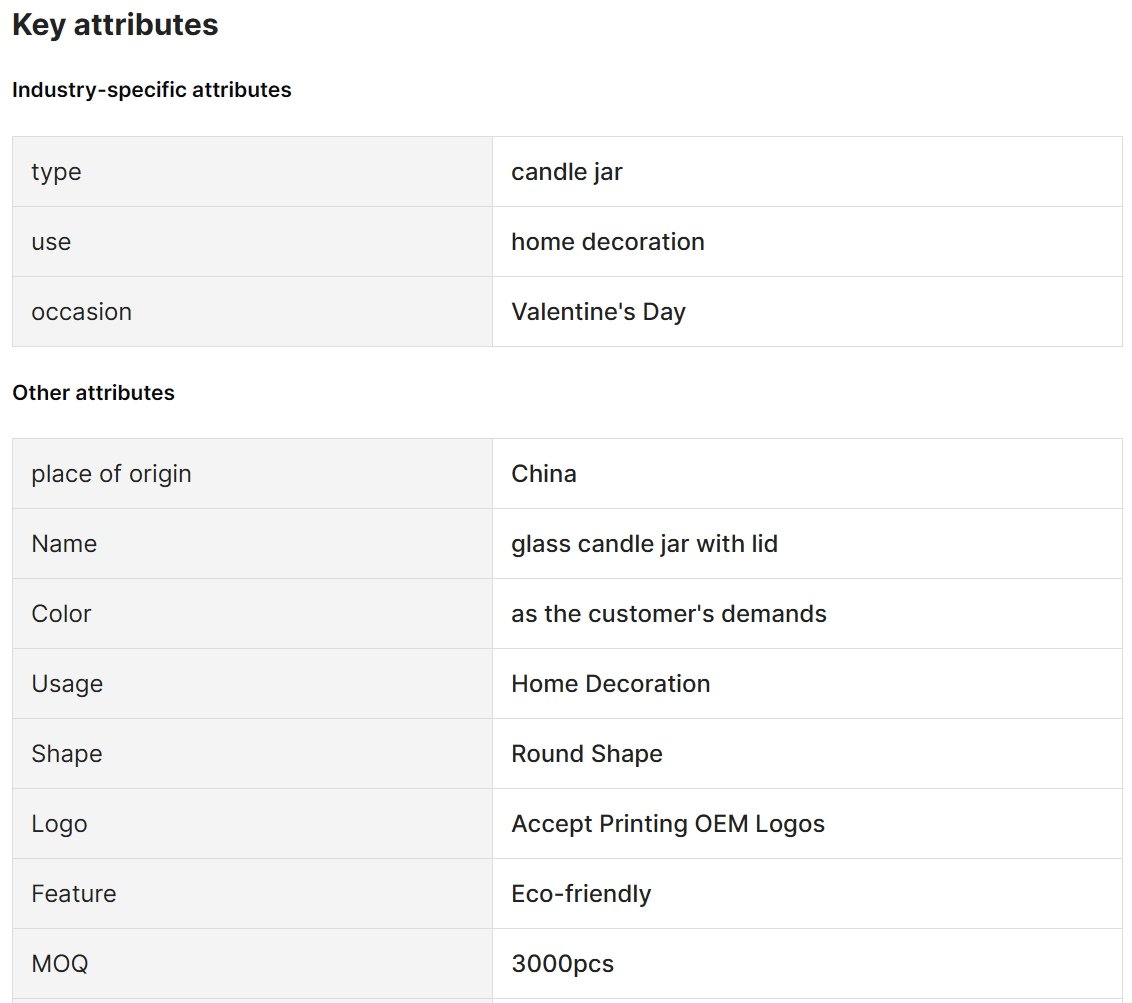Screen dimensions: 1132x1003
Task: Select the 'Eco-friendly' feature value
Action: point(581,894)
